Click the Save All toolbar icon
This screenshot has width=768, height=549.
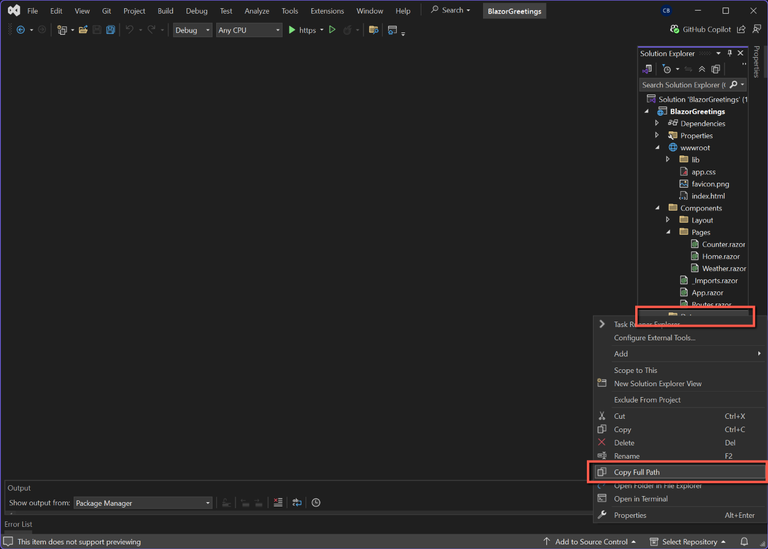[x=110, y=30]
